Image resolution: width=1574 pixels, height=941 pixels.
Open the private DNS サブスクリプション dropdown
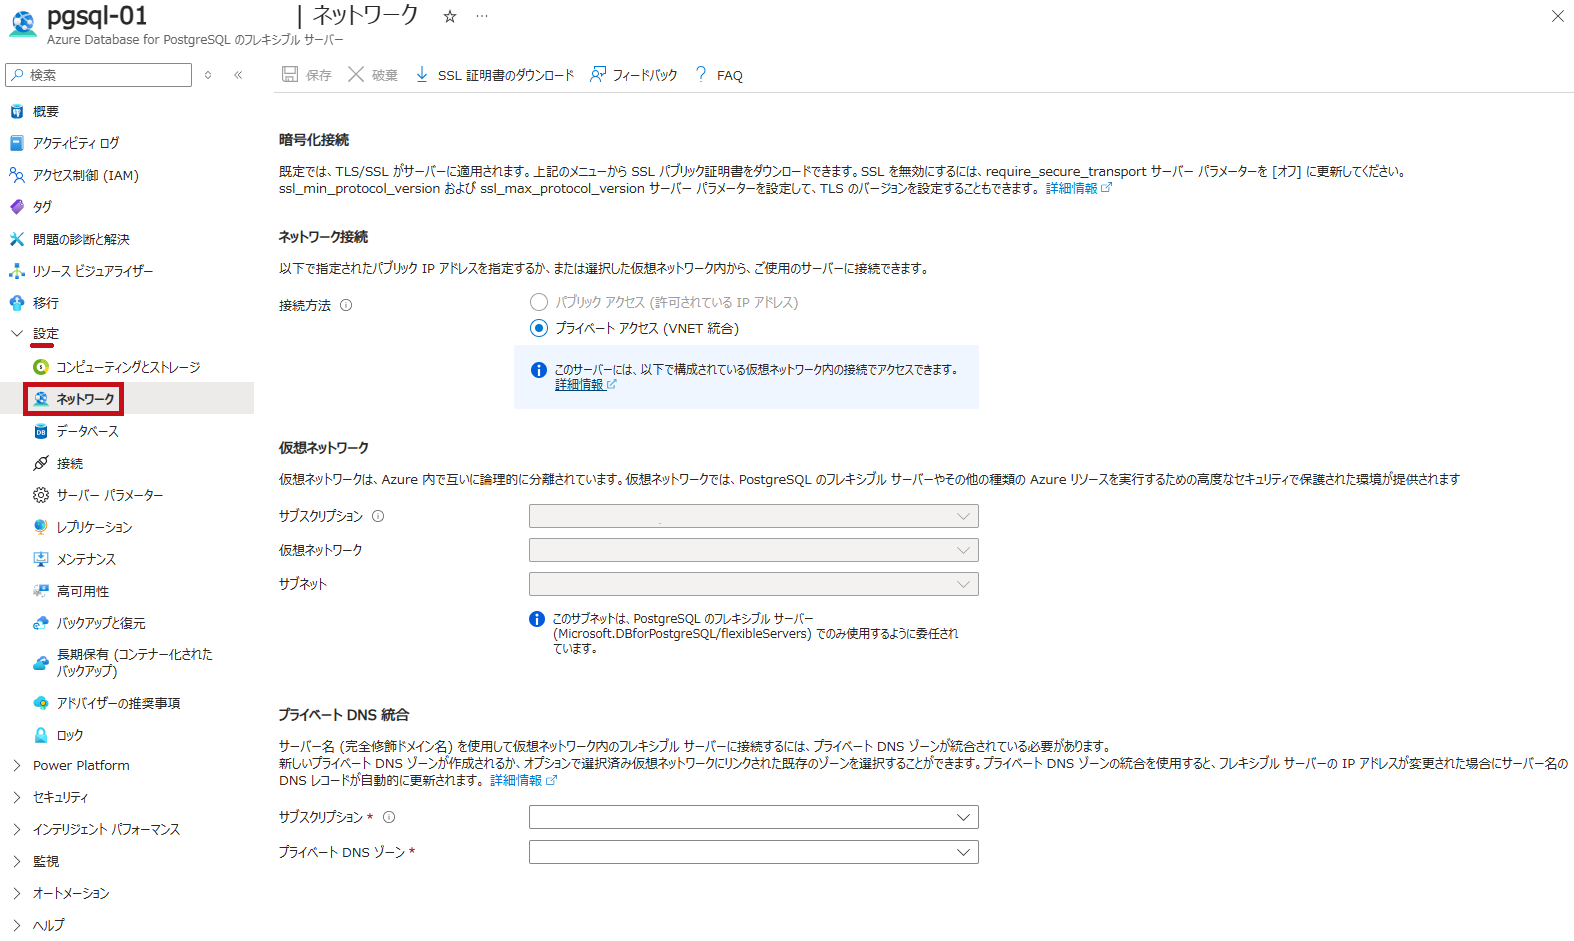tap(753, 817)
